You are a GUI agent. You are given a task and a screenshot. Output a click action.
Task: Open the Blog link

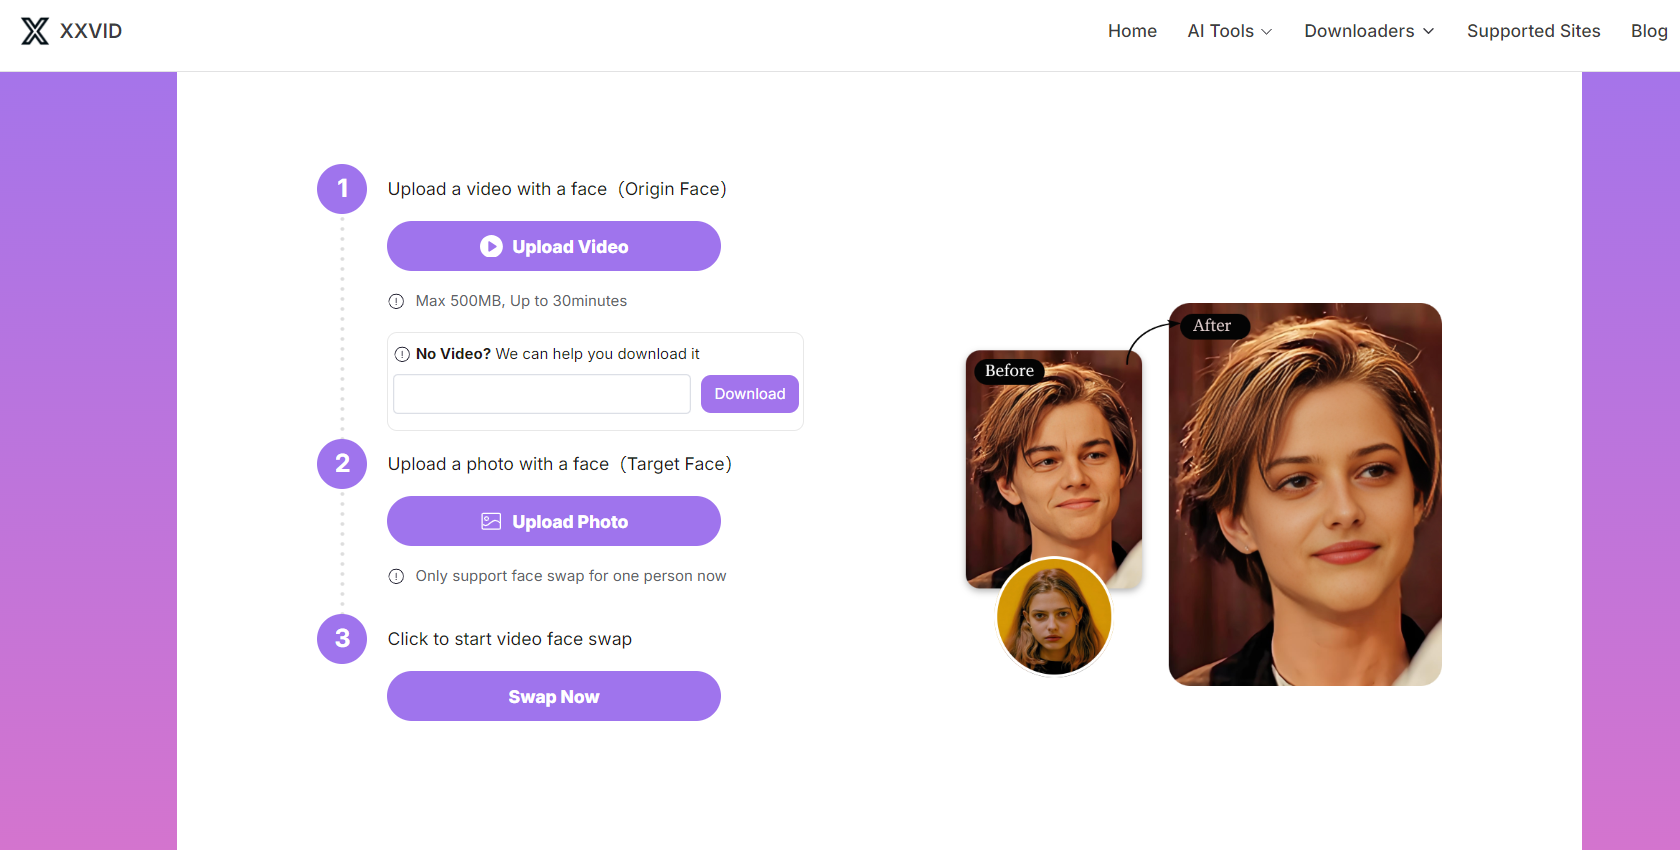tap(1649, 31)
